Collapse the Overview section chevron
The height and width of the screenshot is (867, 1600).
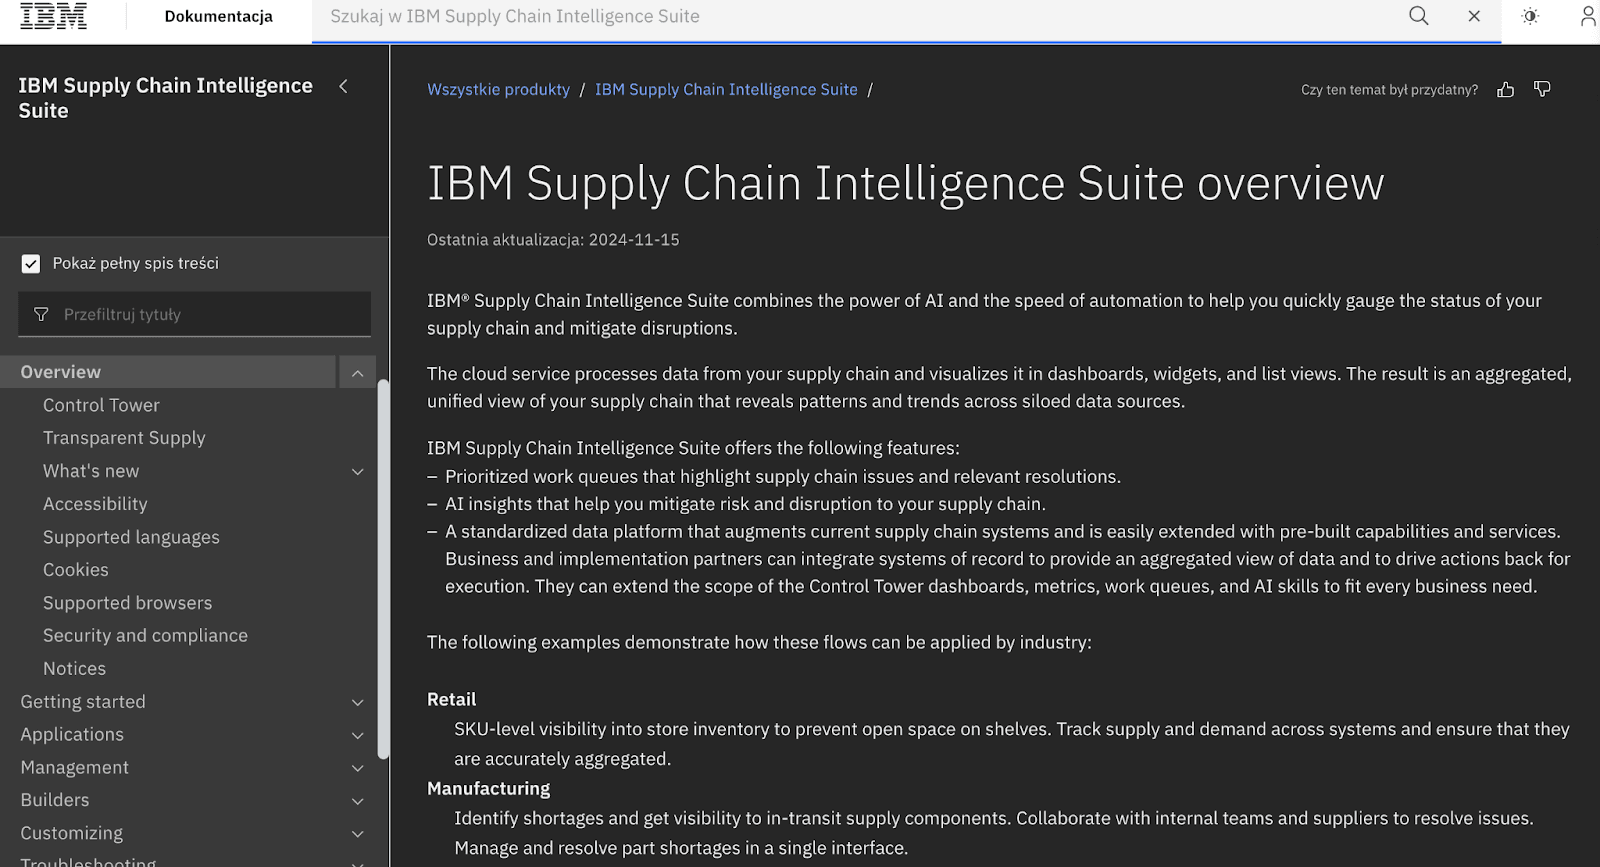coord(357,373)
